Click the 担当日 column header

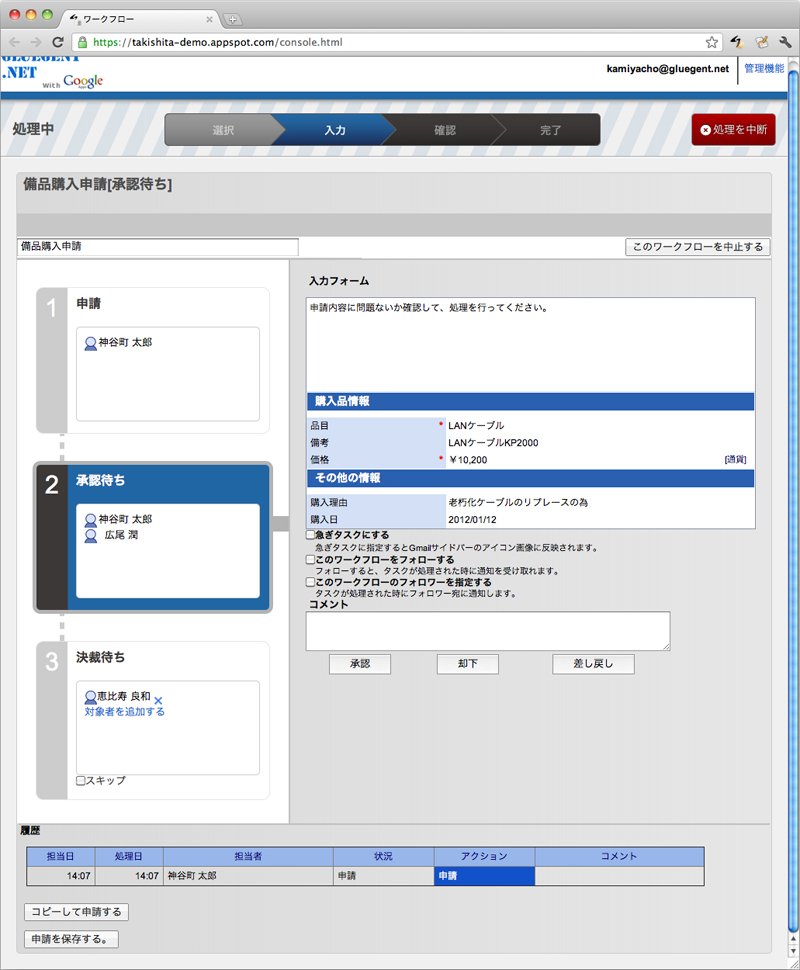[60, 856]
